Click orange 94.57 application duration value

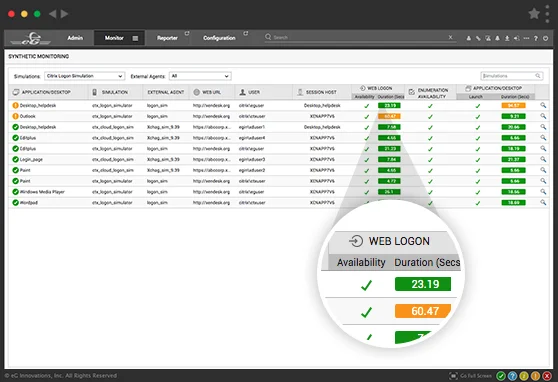(513, 105)
